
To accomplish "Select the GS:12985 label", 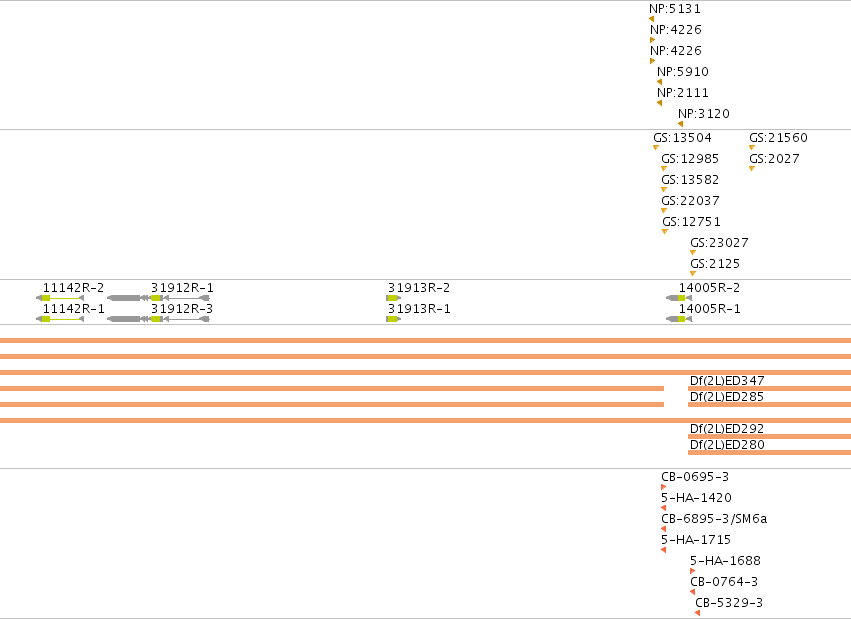I will point(690,159).
